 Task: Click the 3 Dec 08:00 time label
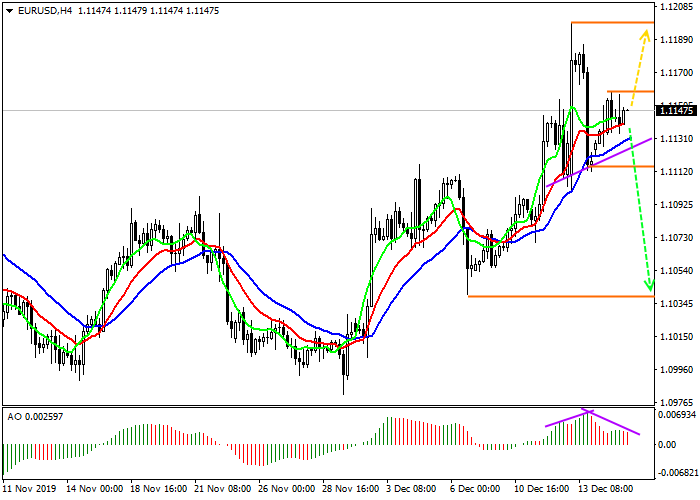coord(411,490)
